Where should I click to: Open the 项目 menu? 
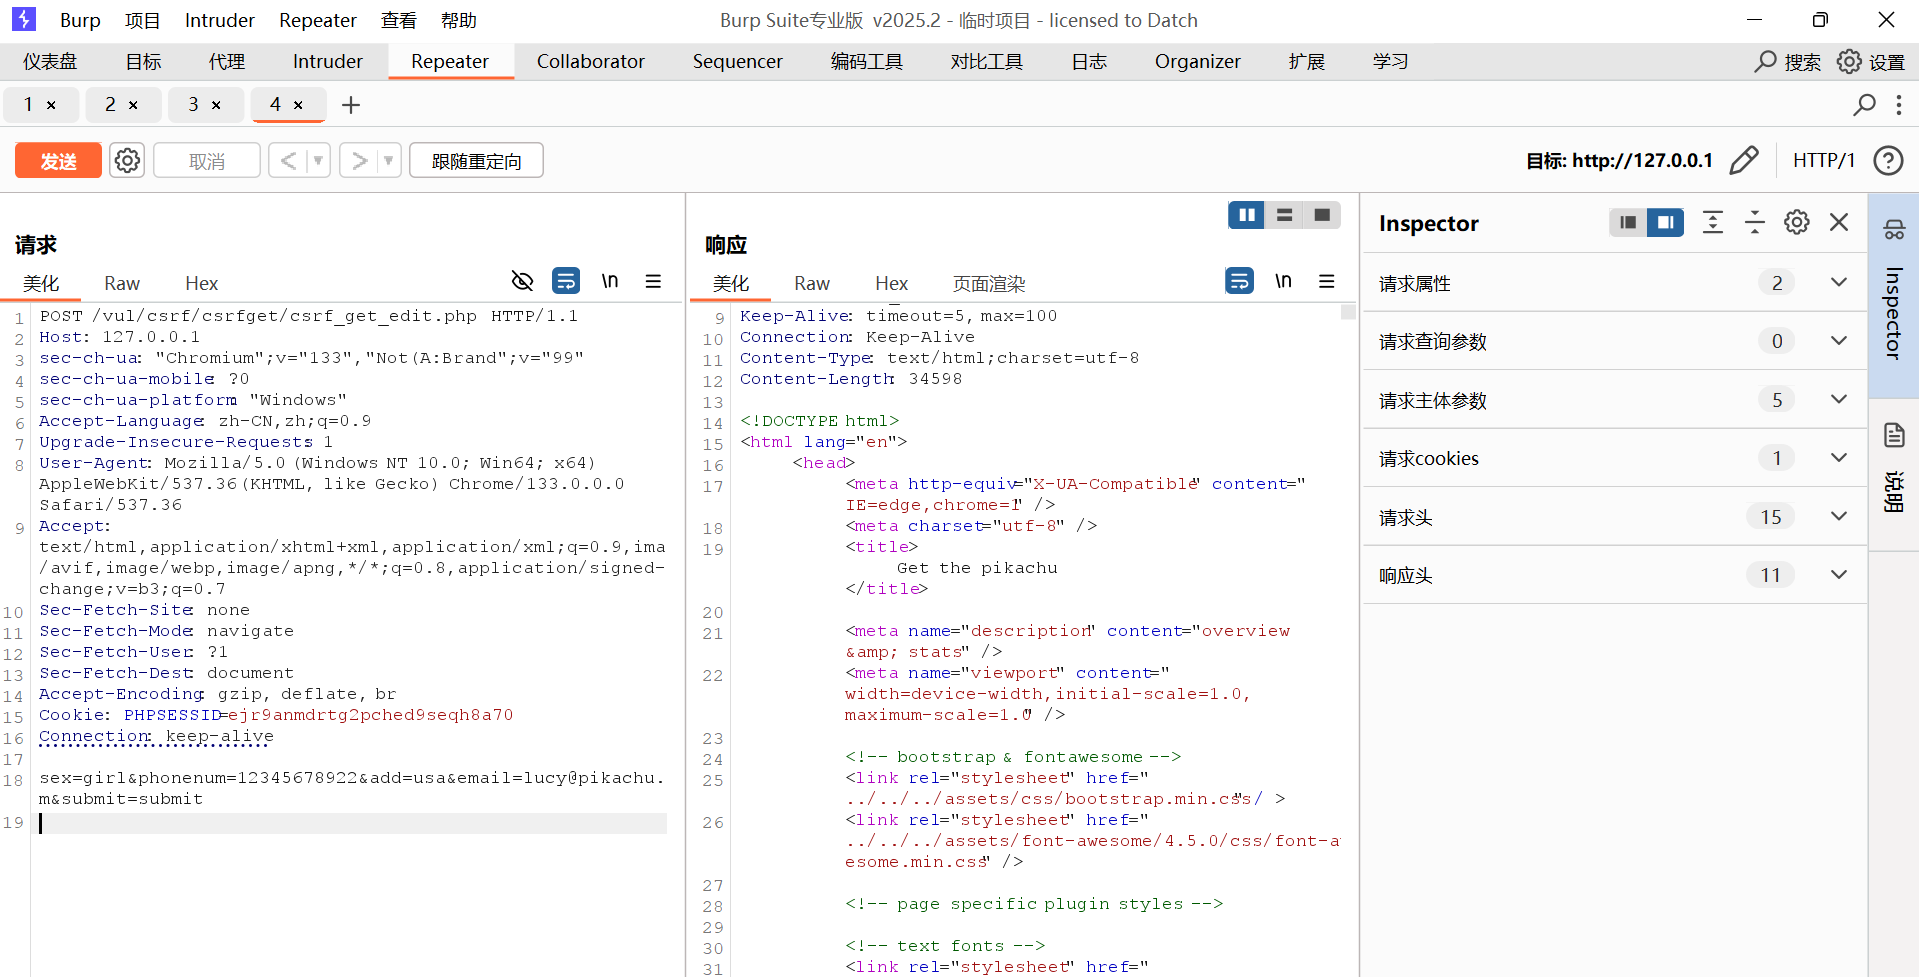[142, 20]
